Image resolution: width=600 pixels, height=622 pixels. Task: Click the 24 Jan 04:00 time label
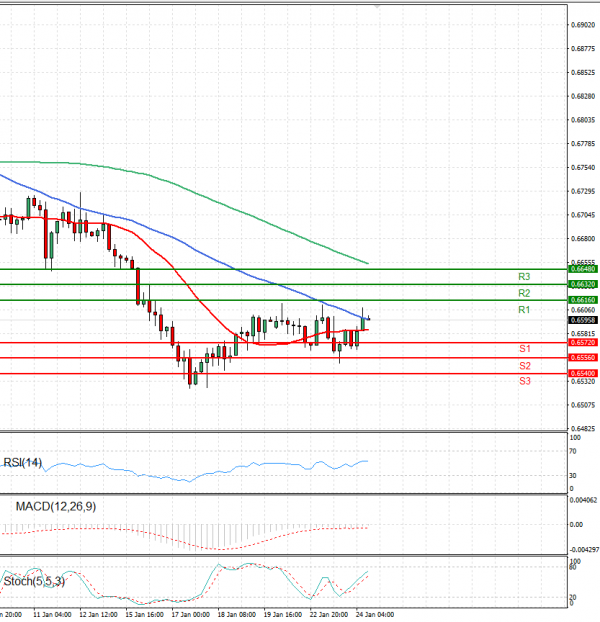(x=375, y=614)
